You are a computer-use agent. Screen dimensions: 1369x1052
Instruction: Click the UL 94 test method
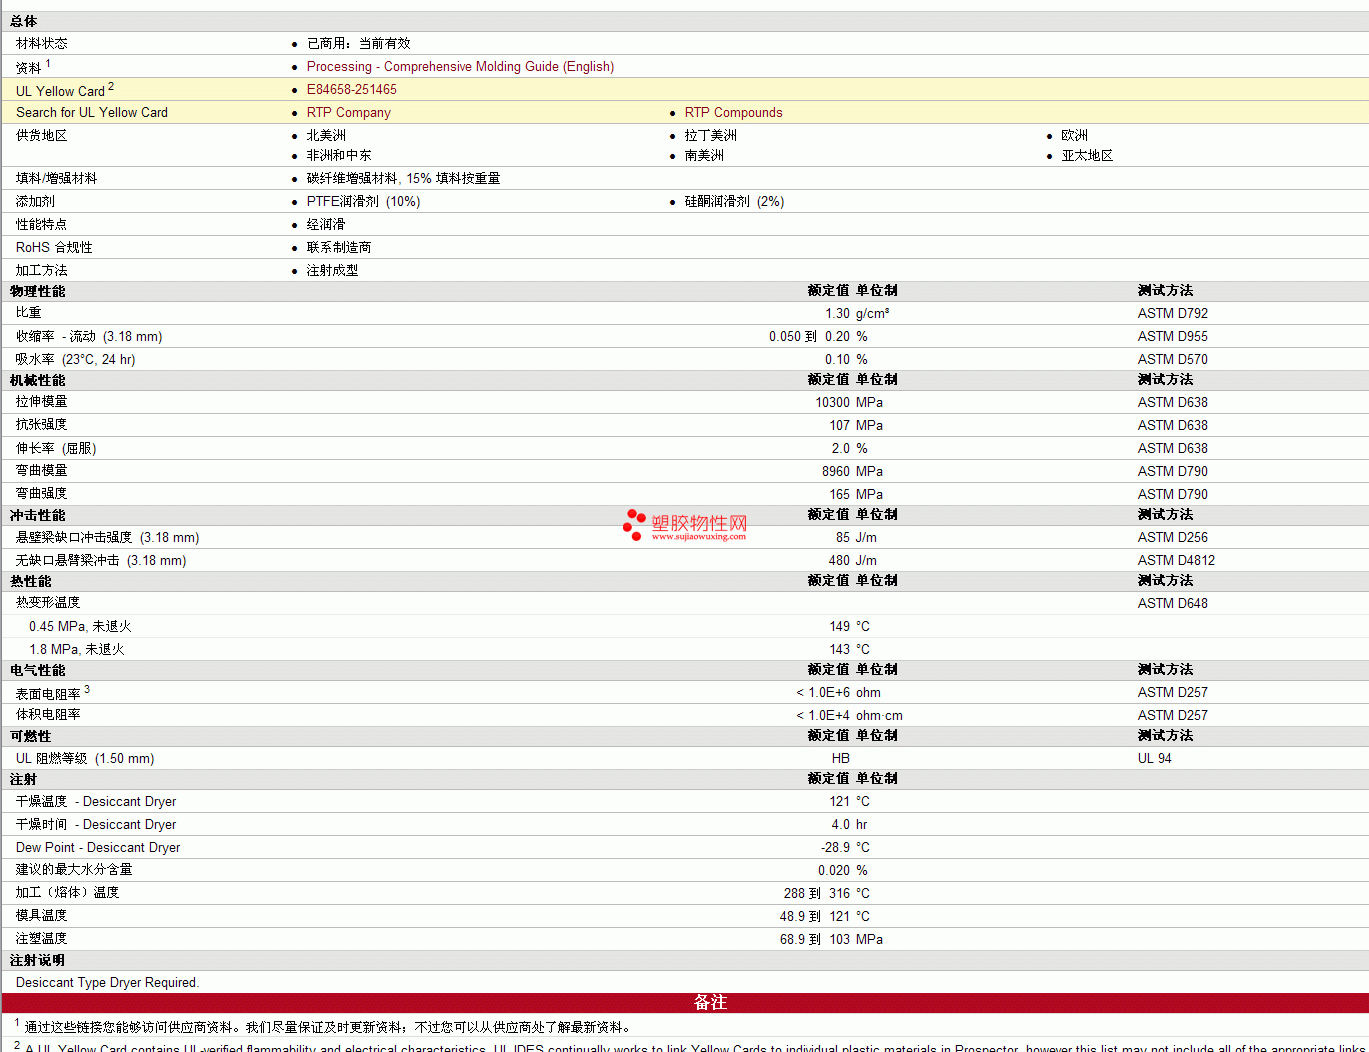click(1155, 758)
